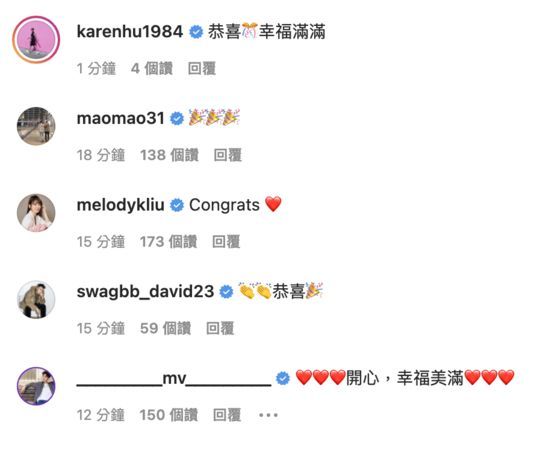Open karenhu1984's profile avatar
This screenshot has height=450, width=555.
coord(36,39)
